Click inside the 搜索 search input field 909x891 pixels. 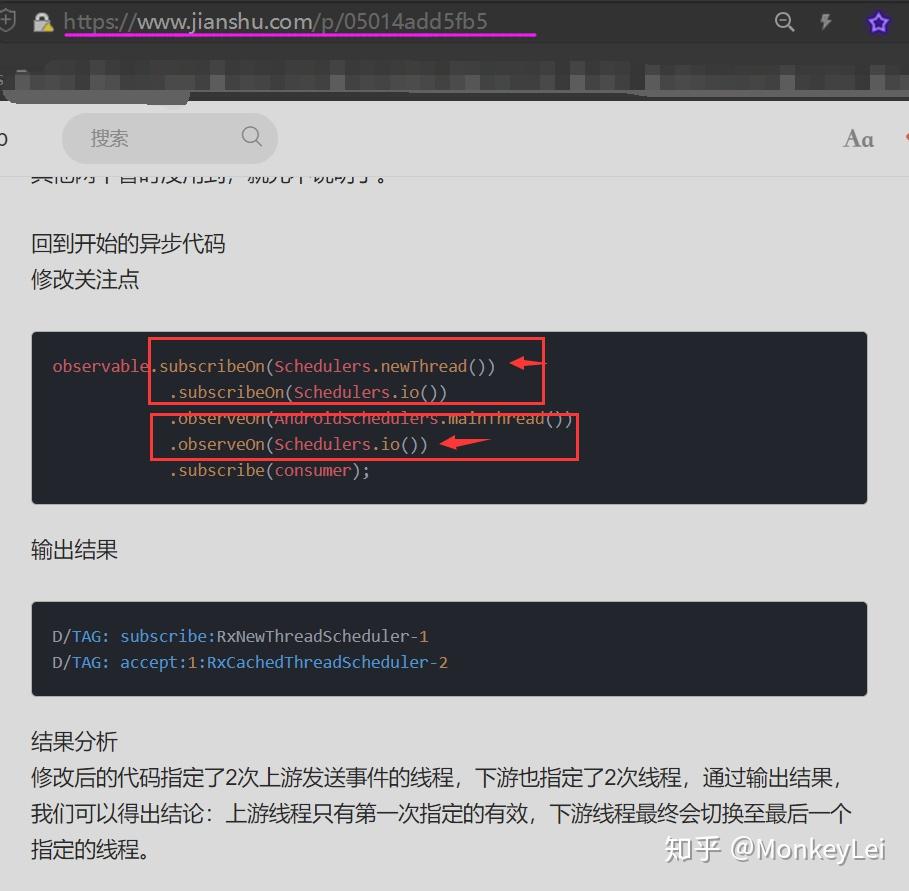pyautogui.click(x=150, y=138)
